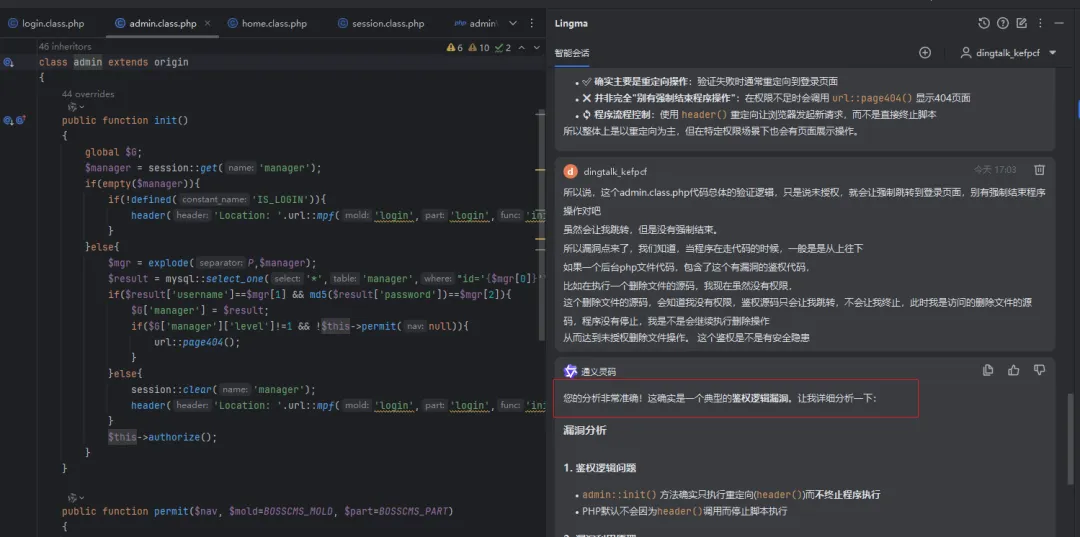Switch to home.class.php tab
The height and width of the screenshot is (537, 1080).
(x=267, y=23)
